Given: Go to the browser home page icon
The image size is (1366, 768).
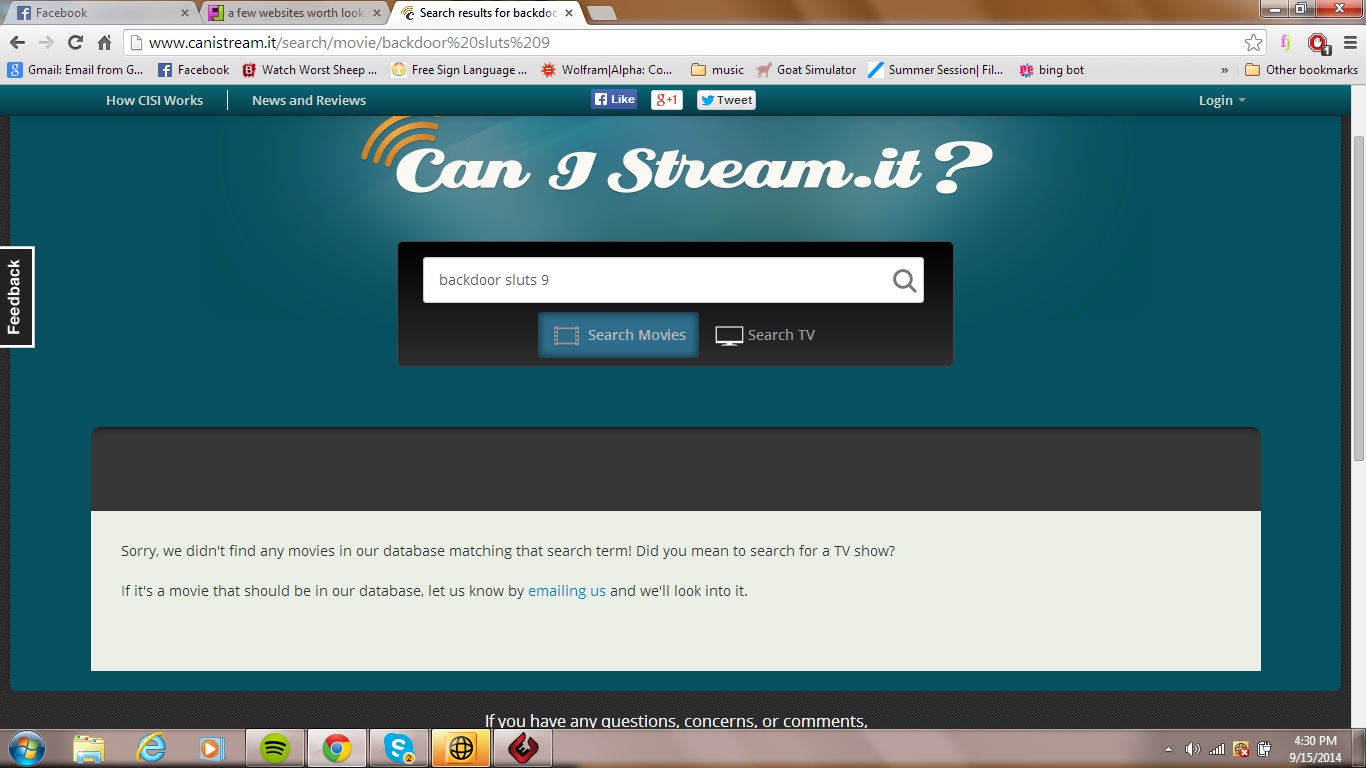Looking at the screenshot, I should pos(104,43).
